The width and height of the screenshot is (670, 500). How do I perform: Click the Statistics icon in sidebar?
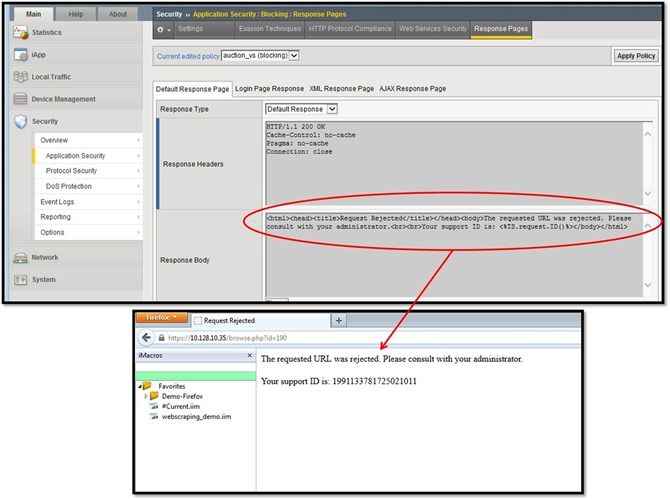pyautogui.click(x=21, y=33)
